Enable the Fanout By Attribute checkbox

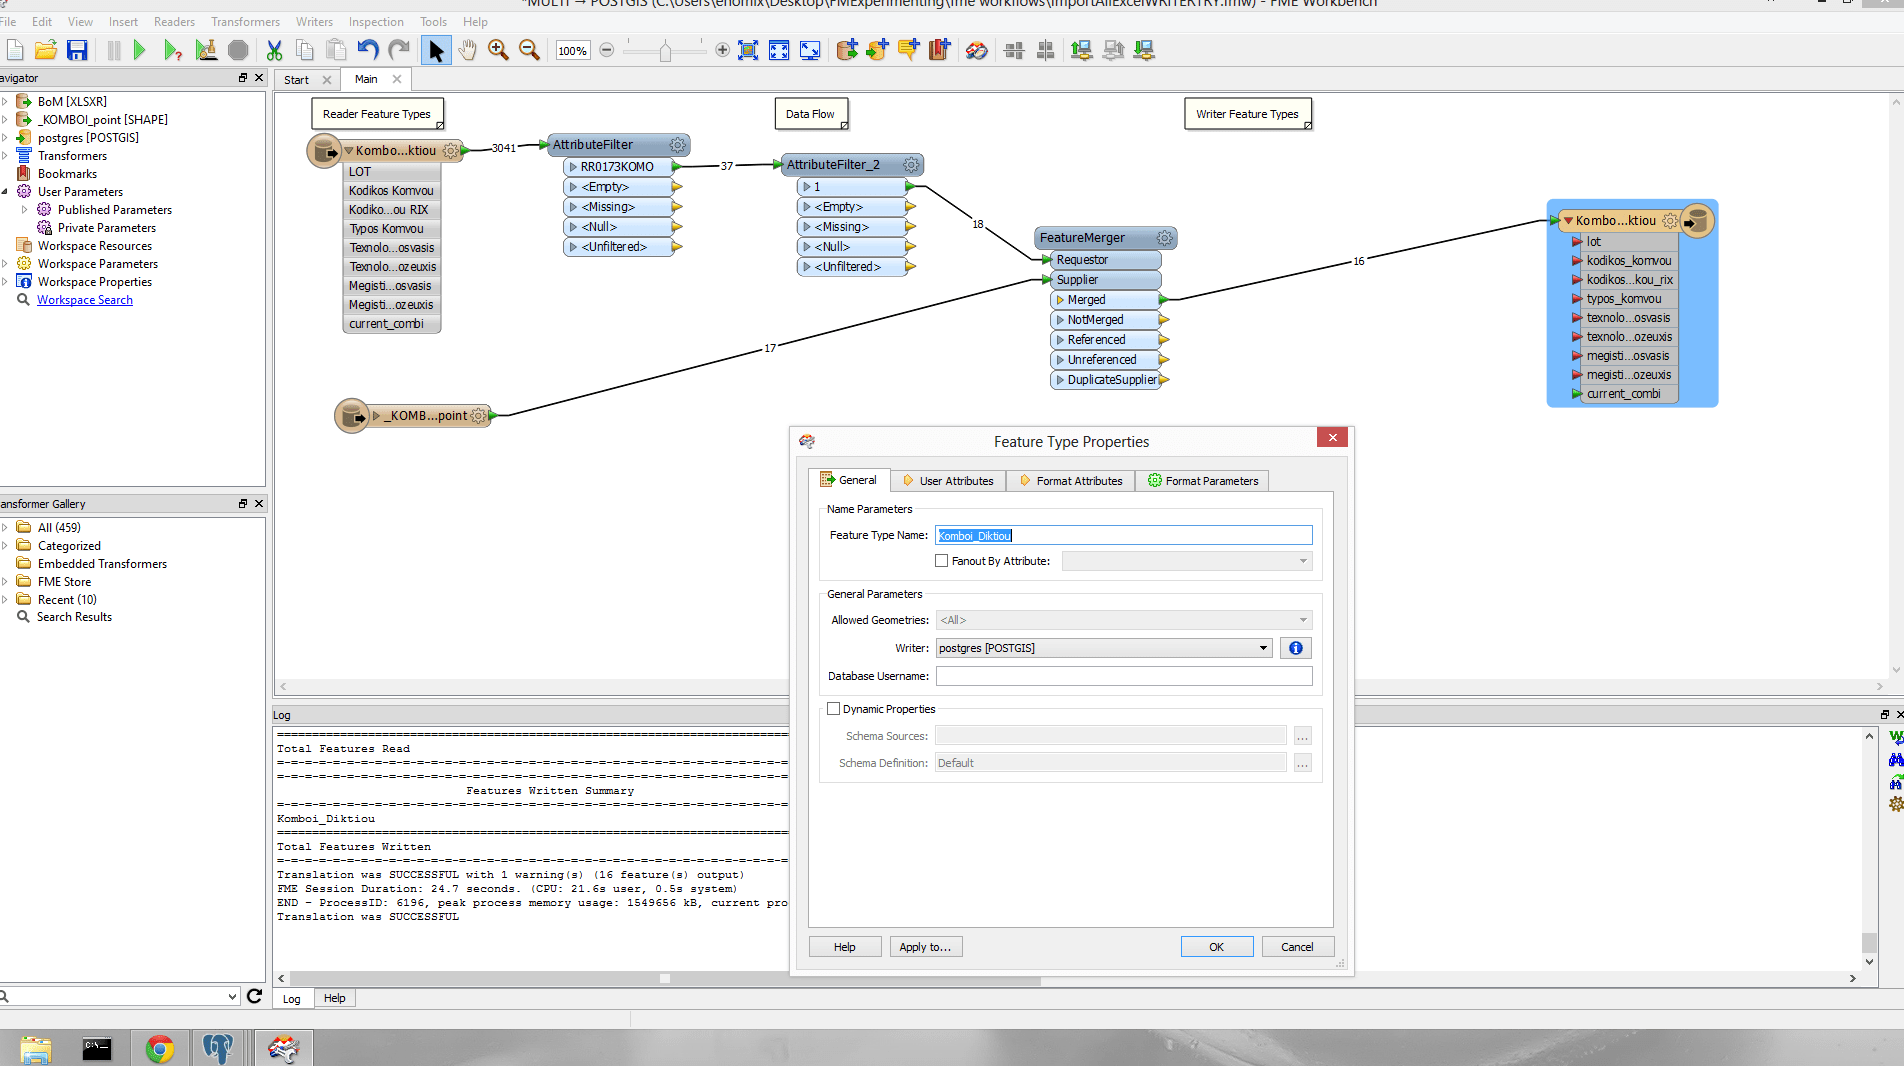[x=941, y=561]
